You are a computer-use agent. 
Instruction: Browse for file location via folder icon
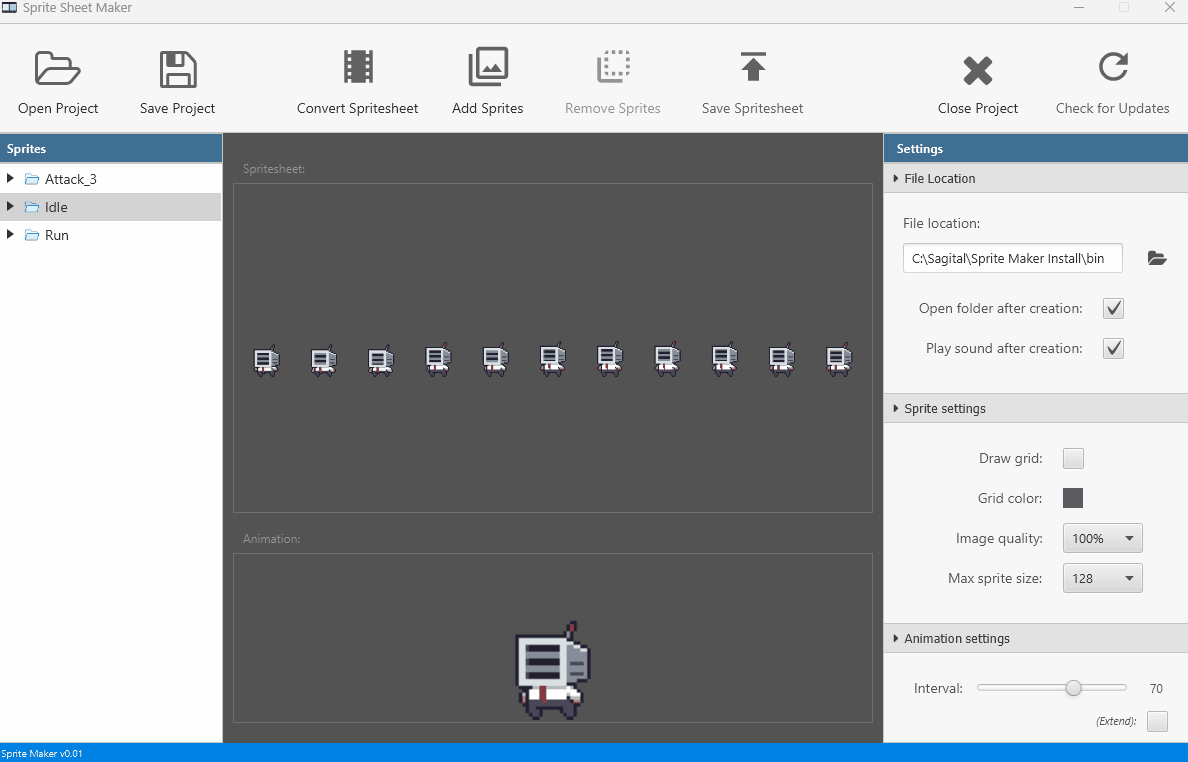coord(1157,258)
